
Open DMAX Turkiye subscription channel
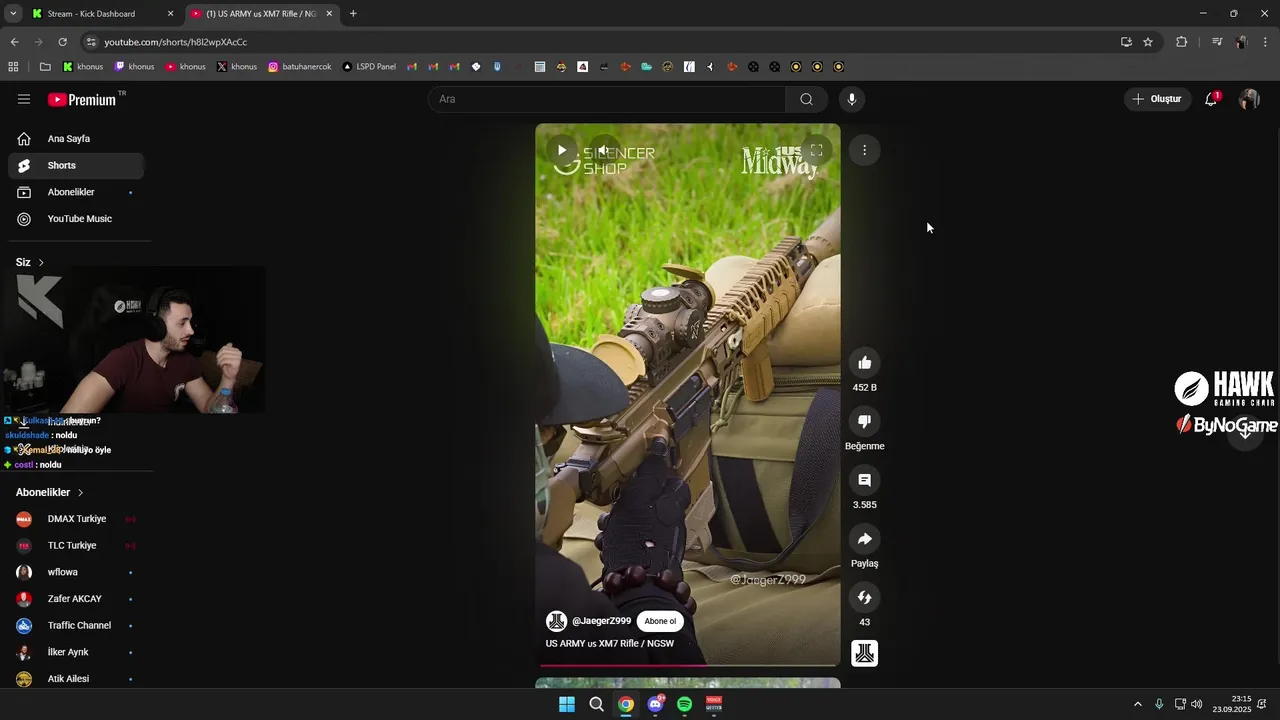[x=76, y=519]
